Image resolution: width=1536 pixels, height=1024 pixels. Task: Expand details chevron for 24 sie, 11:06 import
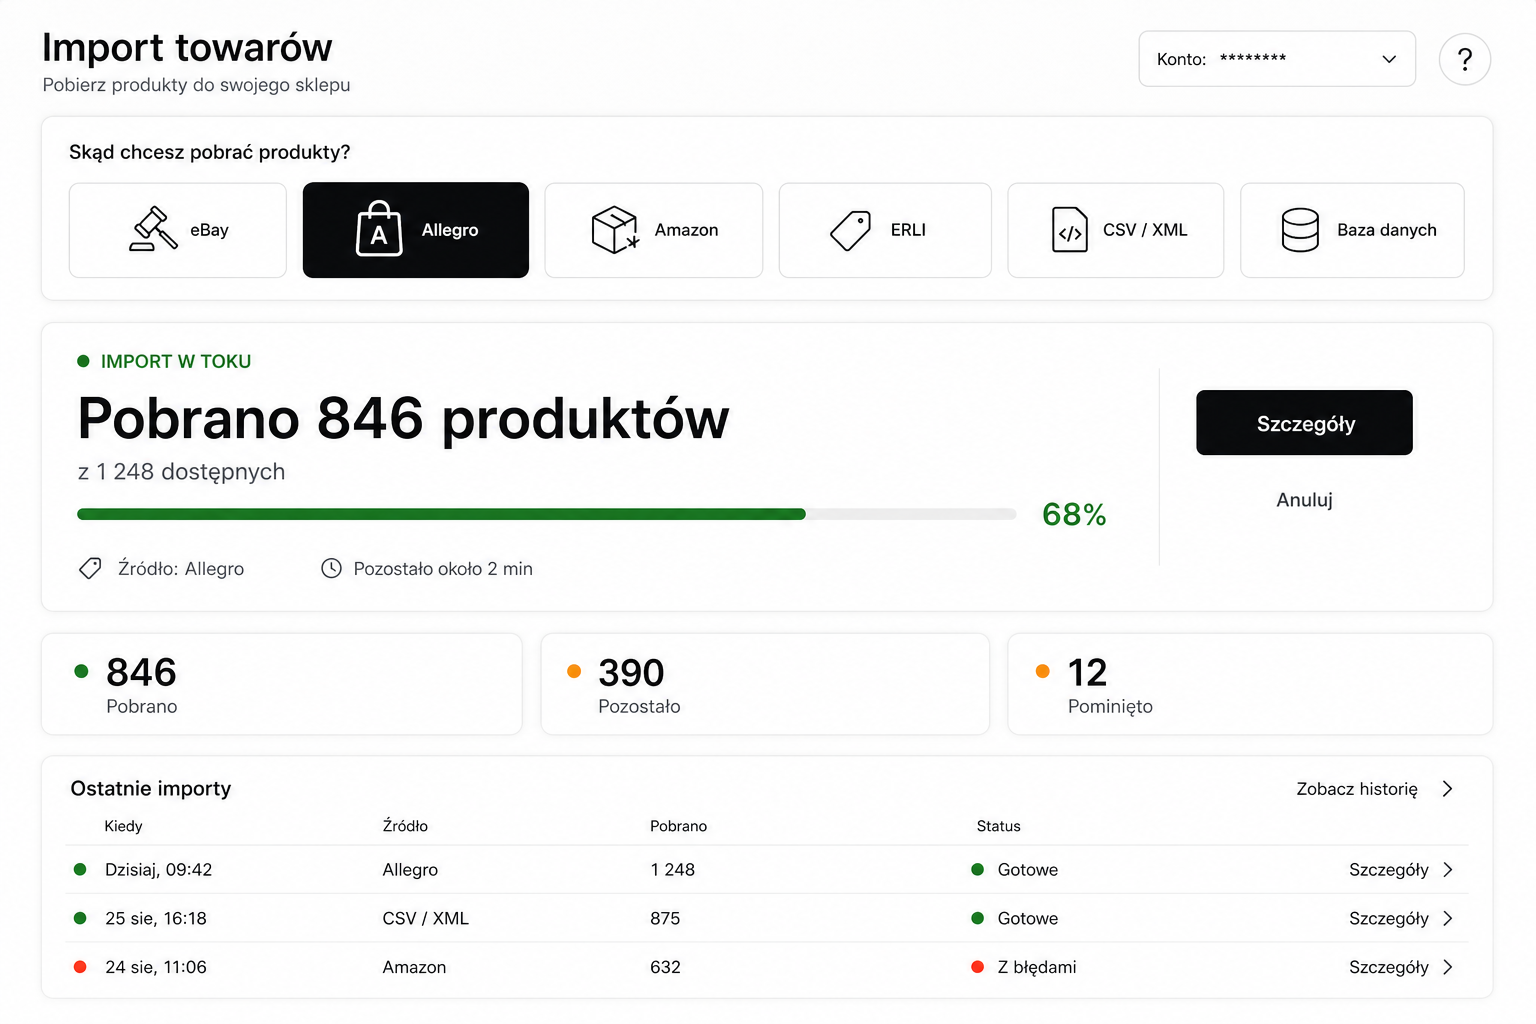coord(1448,967)
